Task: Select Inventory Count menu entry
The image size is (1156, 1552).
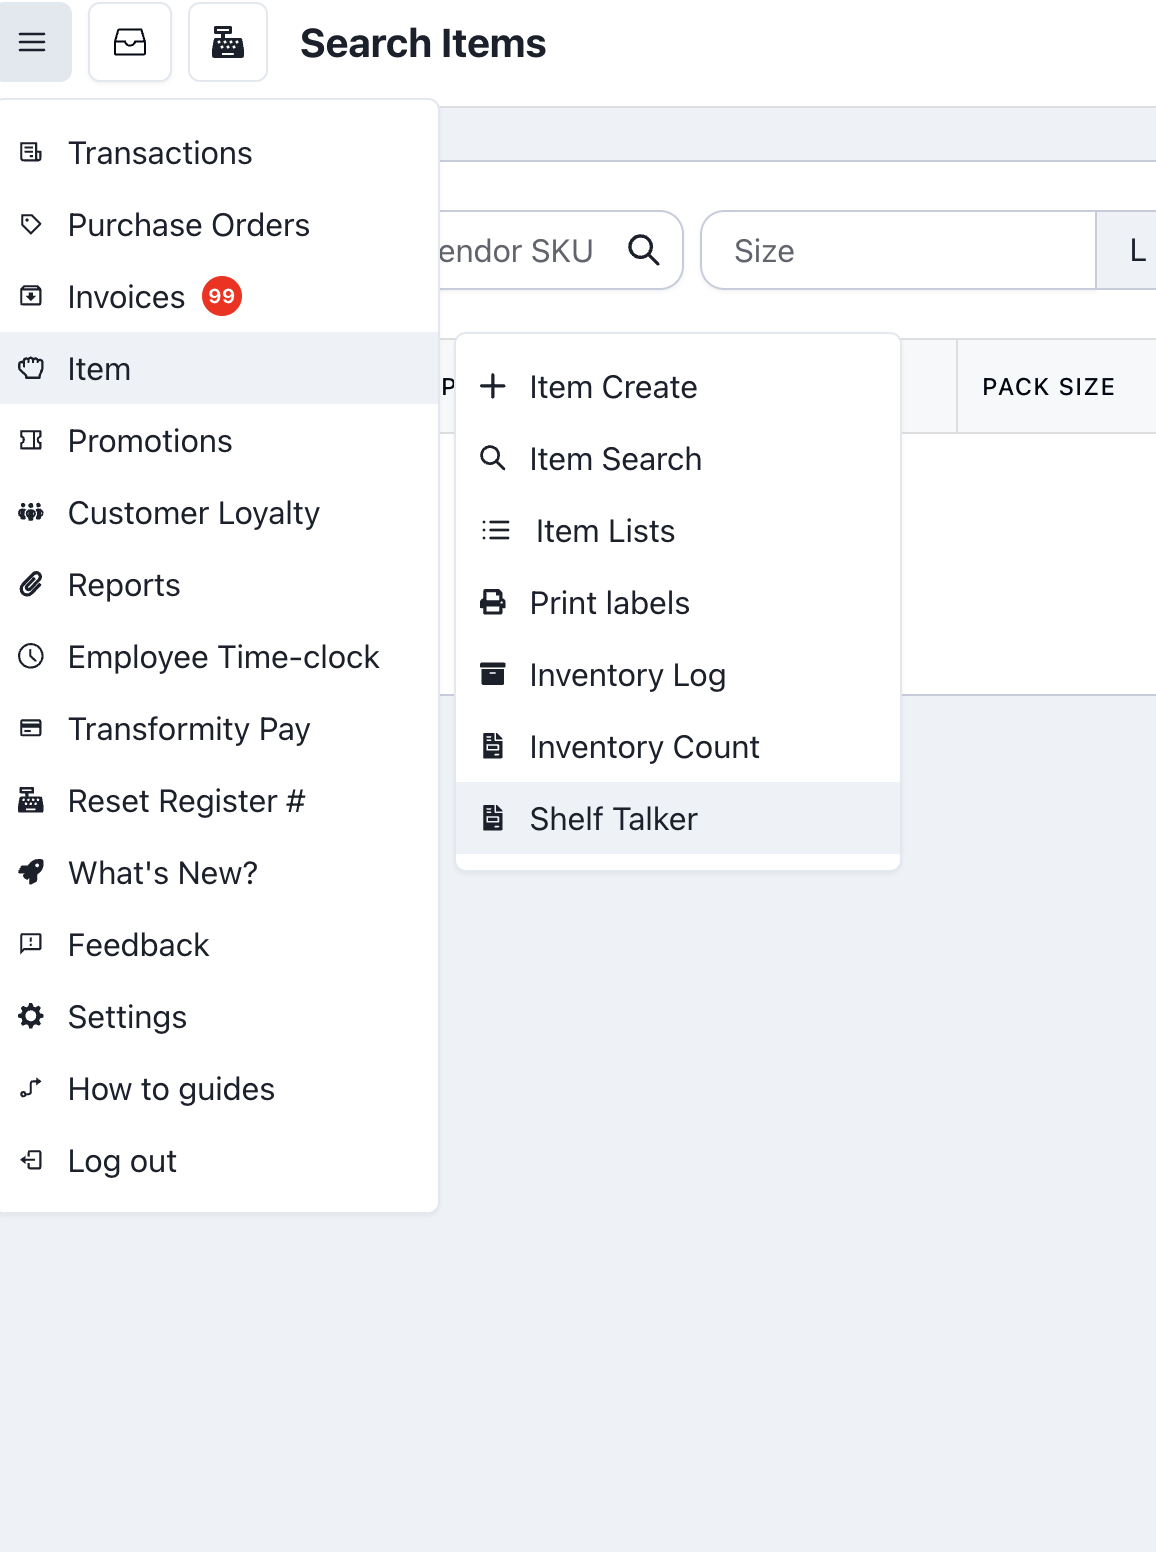Action: click(x=644, y=747)
